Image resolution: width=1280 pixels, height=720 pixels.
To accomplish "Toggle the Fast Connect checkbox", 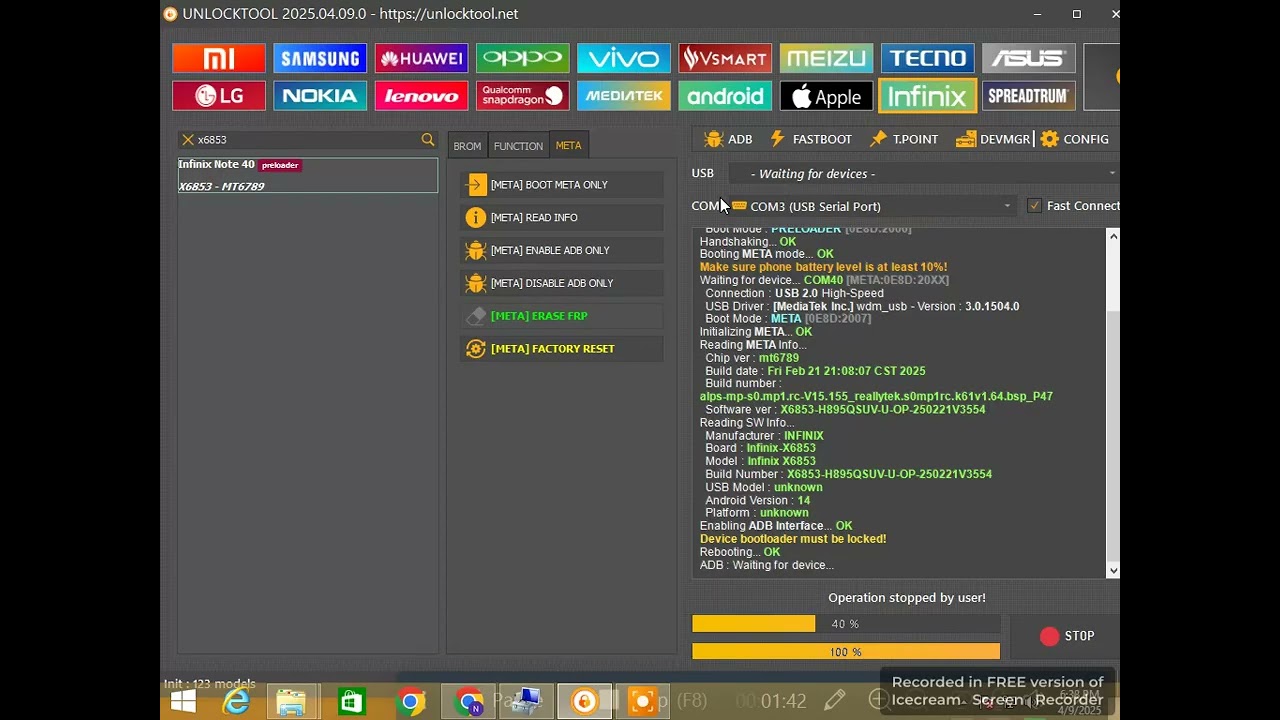I will 1034,206.
